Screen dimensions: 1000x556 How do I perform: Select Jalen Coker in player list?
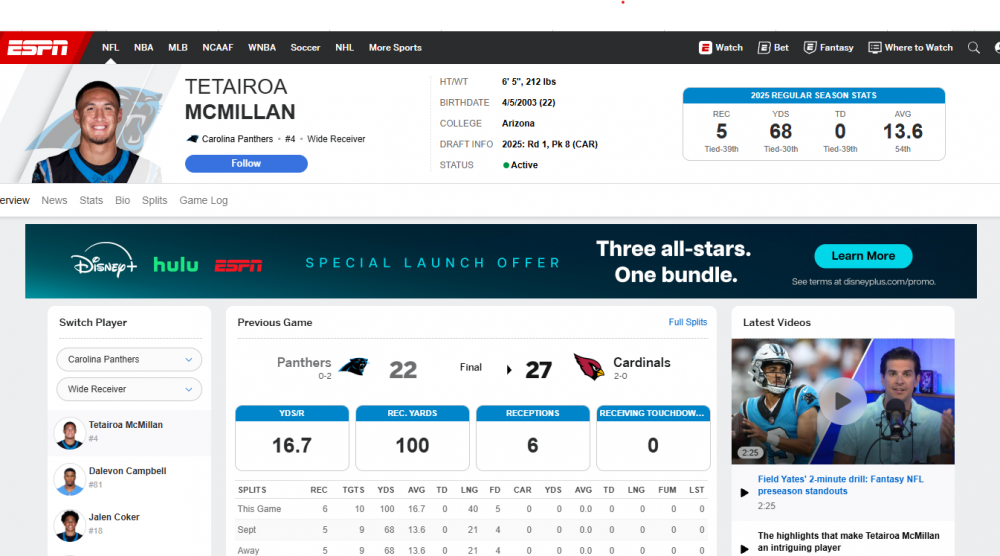coord(113,518)
